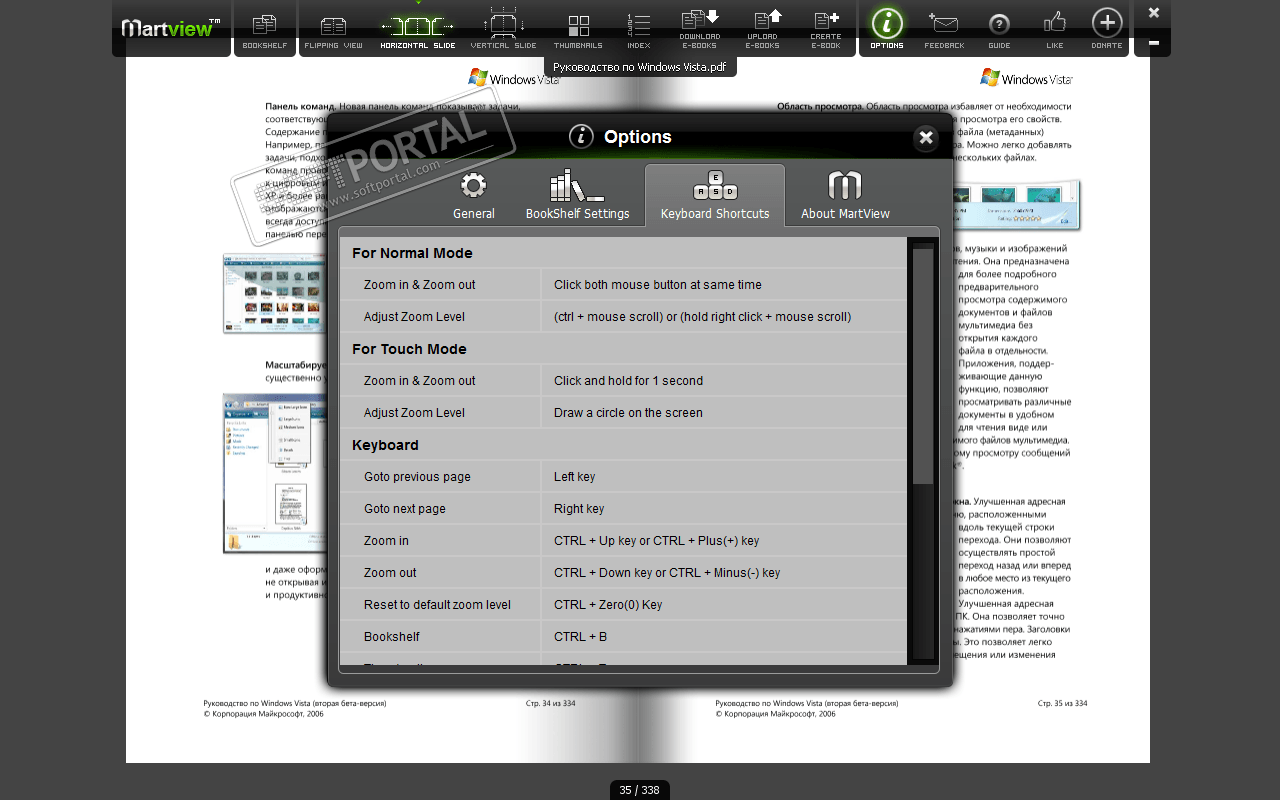Click the 'For Touch Mode' heading

[x=409, y=349]
